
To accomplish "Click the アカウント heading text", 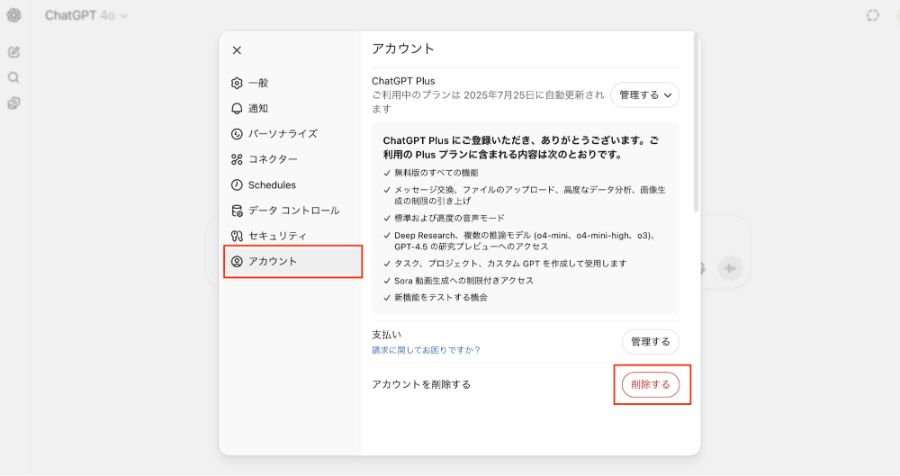I will coord(403,49).
